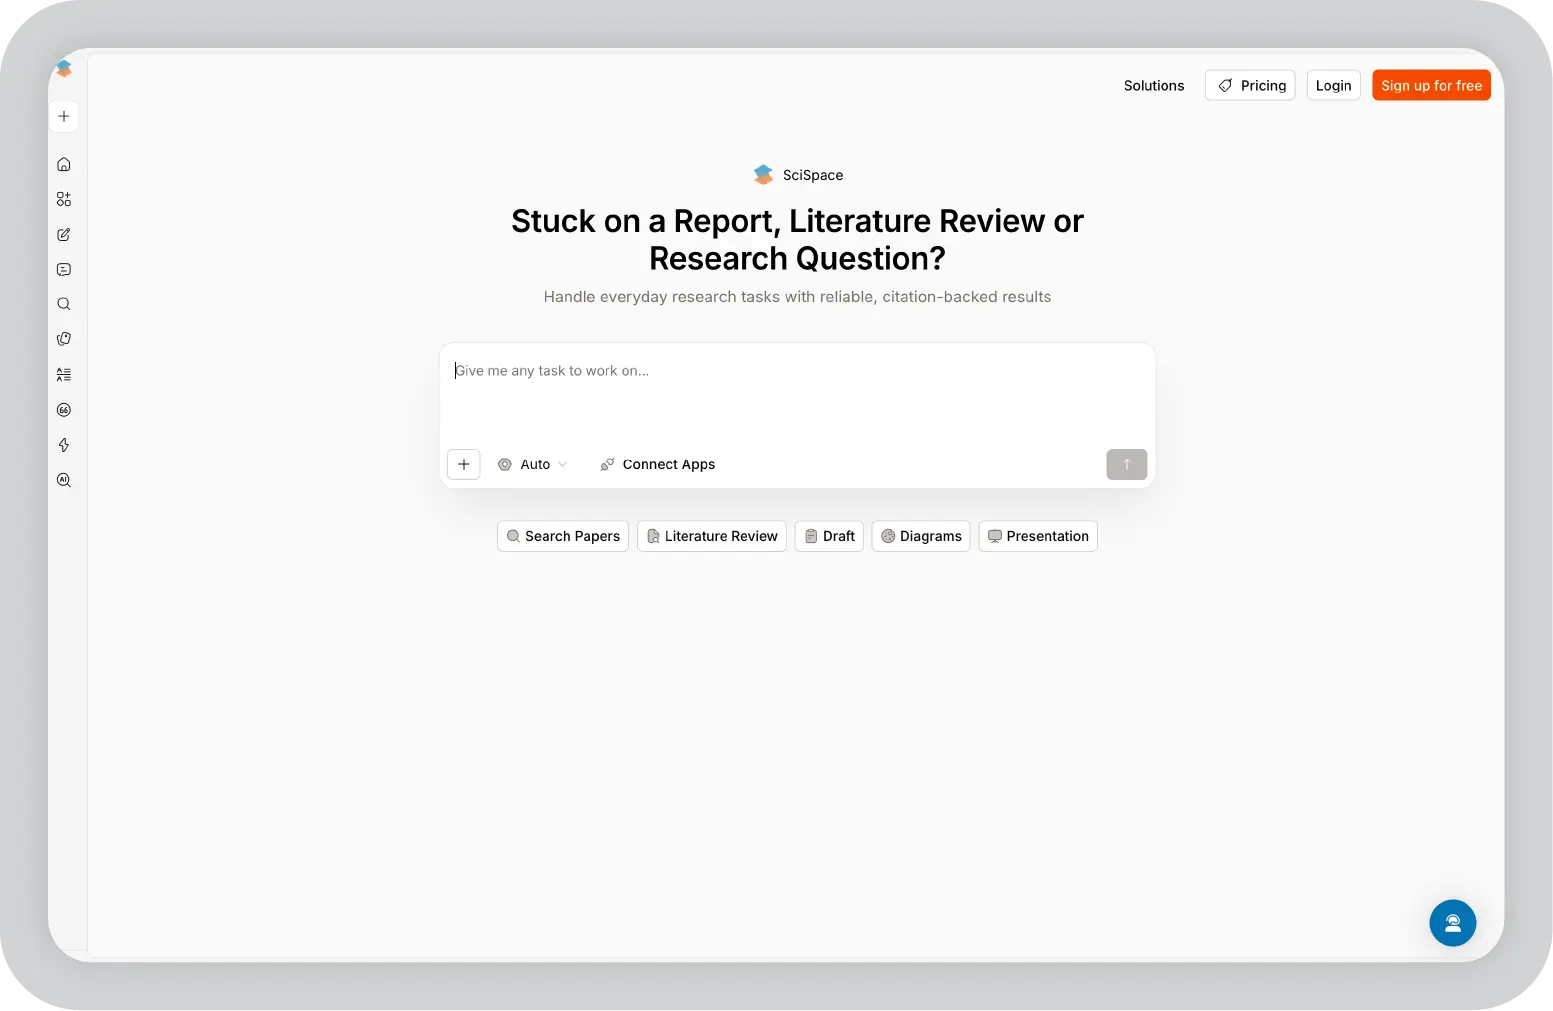Open the Auto model dropdown
Screen dimensions: 1553x1011
(533, 464)
